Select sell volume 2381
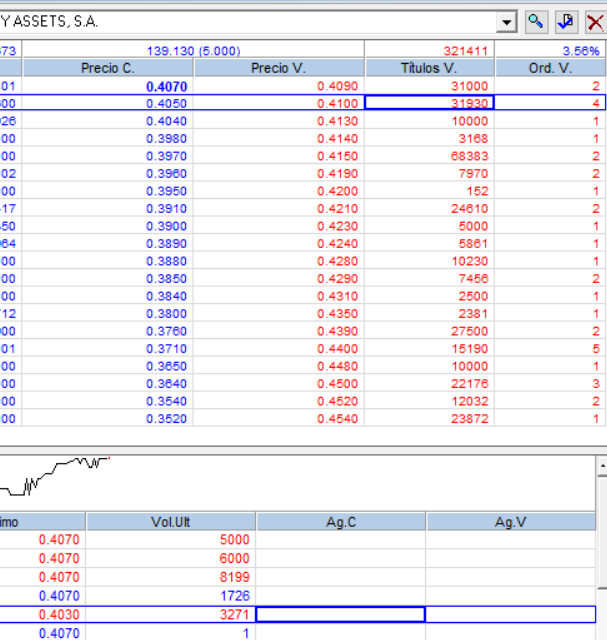Screen dimensions: 607x640 pyautogui.click(x=473, y=314)
